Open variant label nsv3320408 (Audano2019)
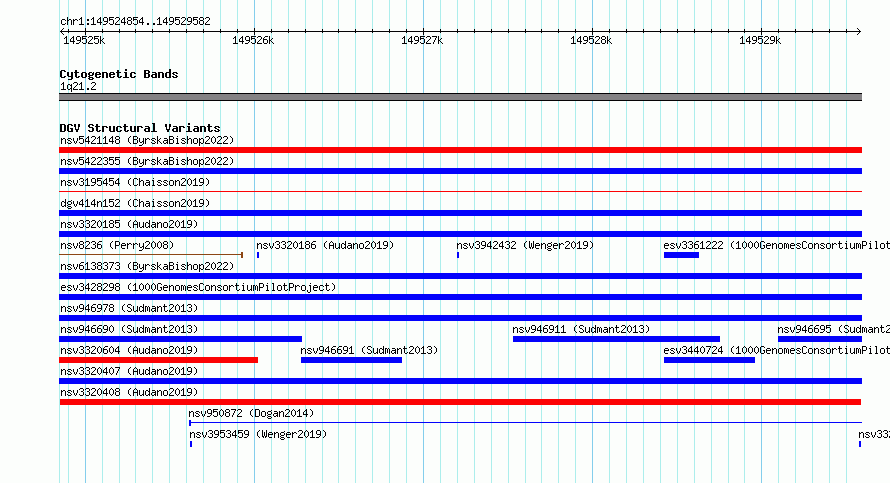This screenshot has width=890, height=483. pyautogui.click(x=129, y=392)
